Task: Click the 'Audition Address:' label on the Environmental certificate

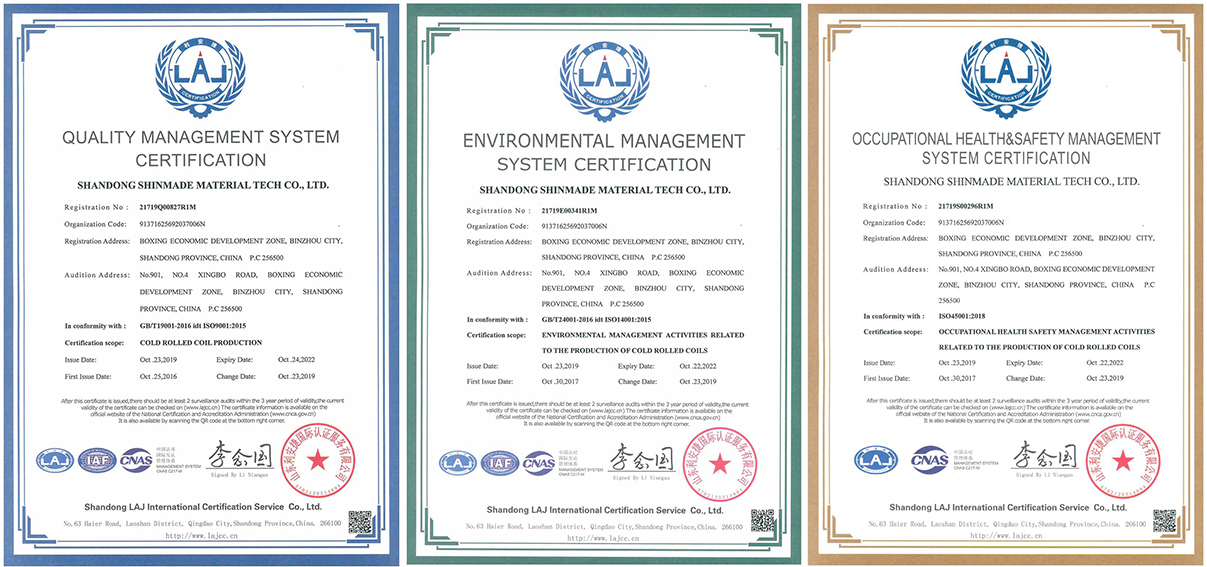Action: tap(499, 272)
